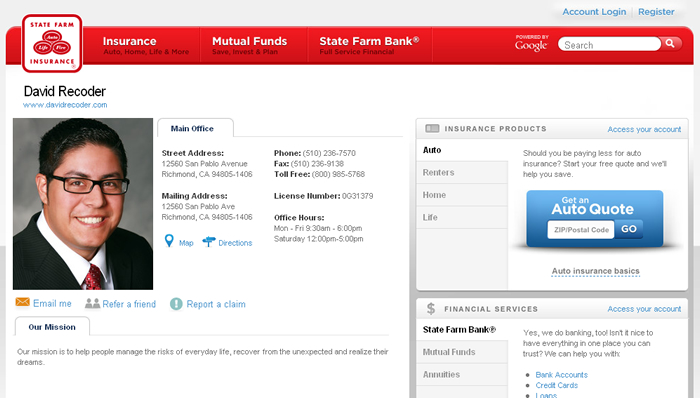Select the Auto insurance product tab

(x=462, y=150)
